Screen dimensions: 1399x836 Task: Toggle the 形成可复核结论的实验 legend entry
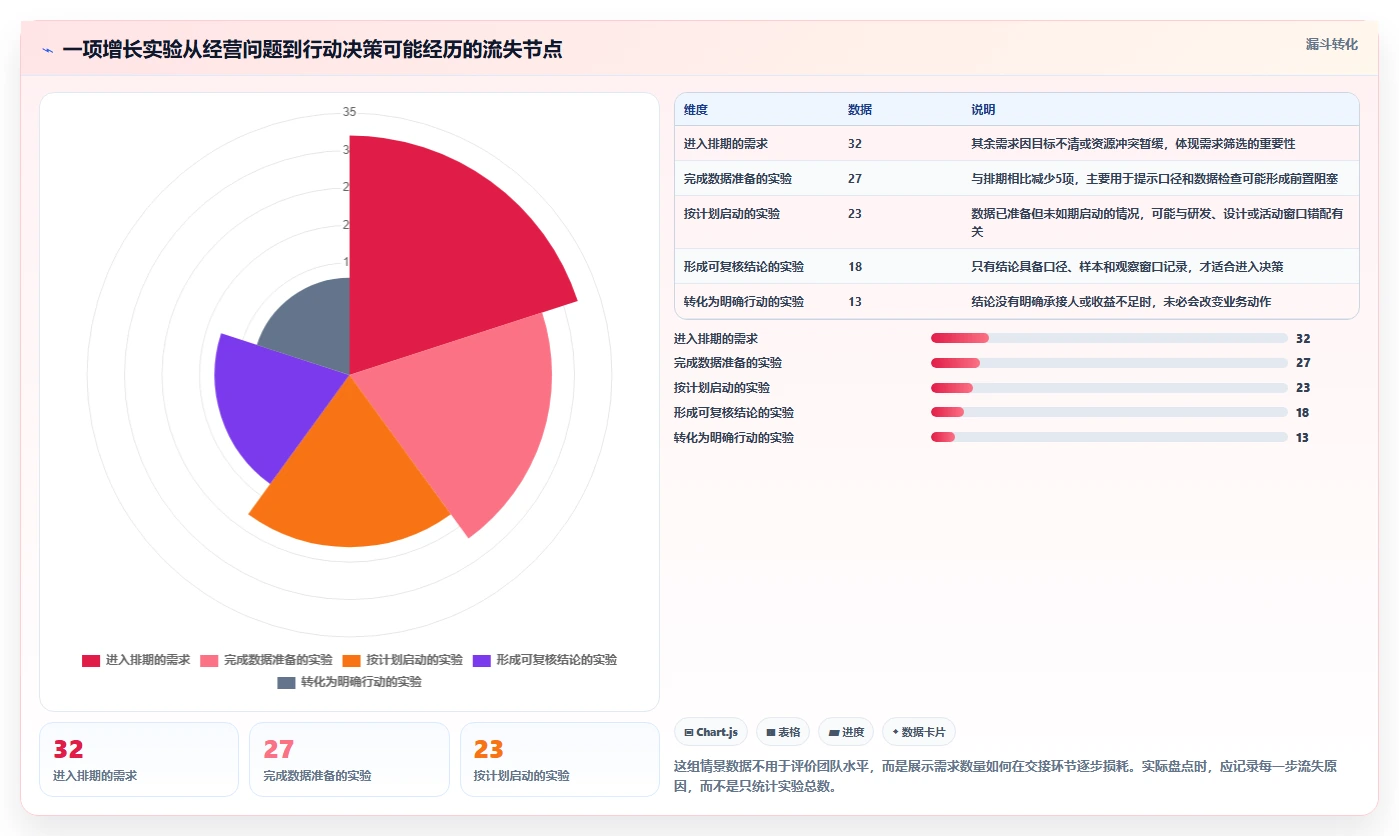[x=545, y=660]
